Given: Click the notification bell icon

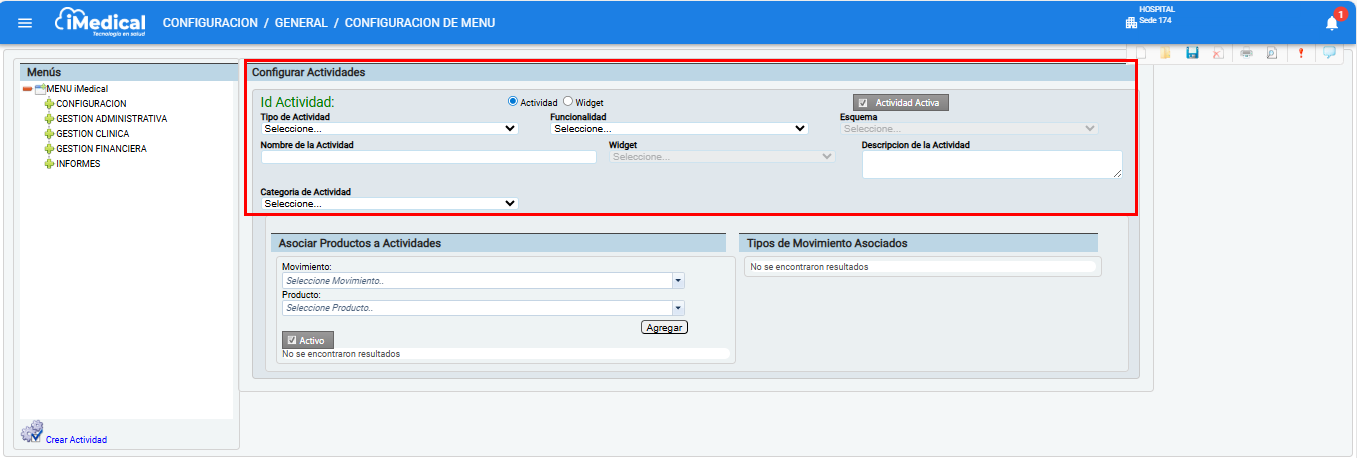Looking at the screenshot, I should click(1331, 23).
